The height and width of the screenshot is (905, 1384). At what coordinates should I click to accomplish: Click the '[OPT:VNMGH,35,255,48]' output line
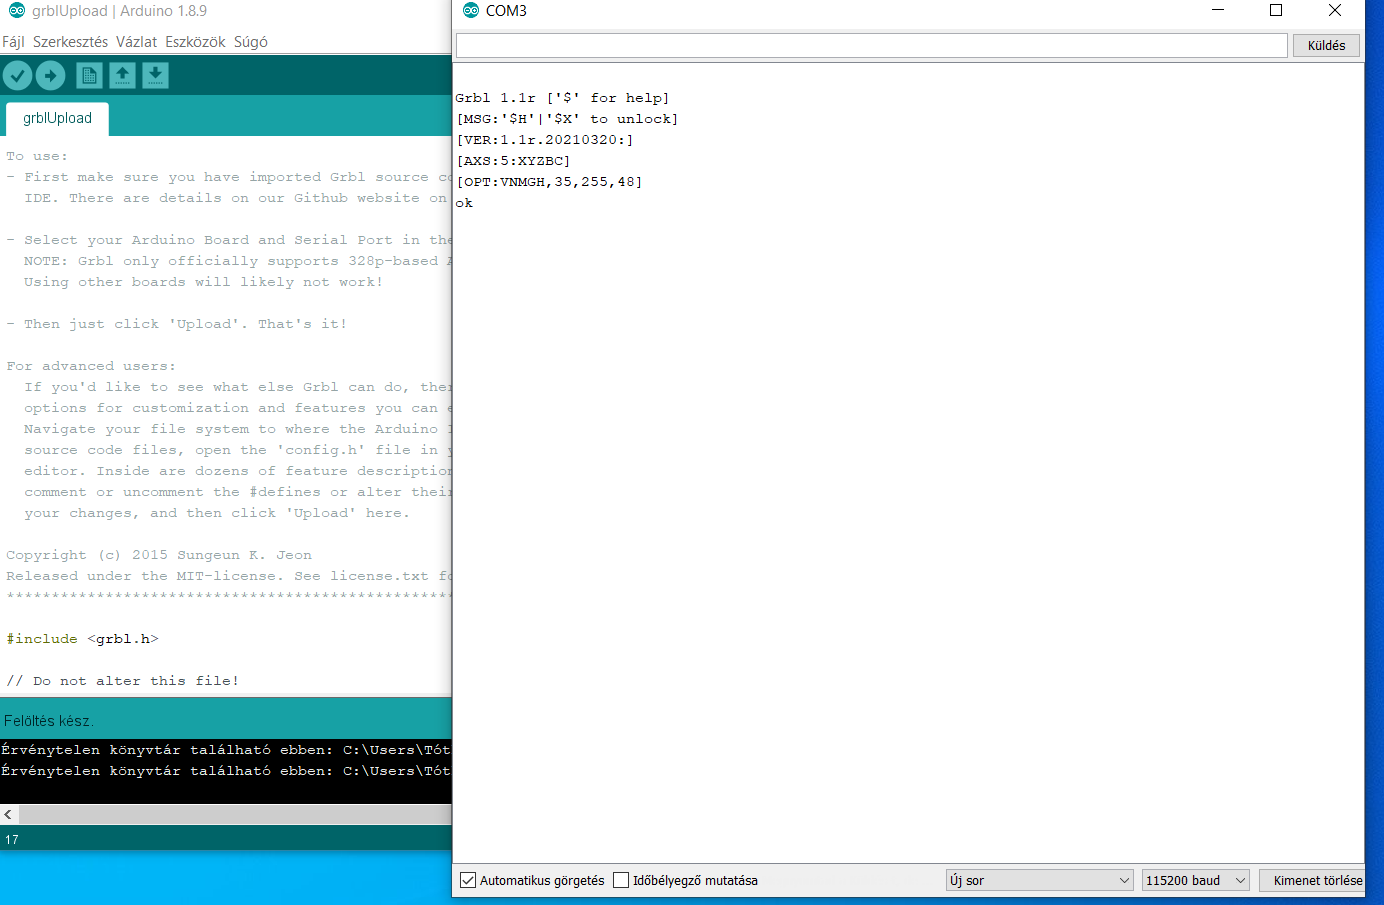(x=549, y=182)
